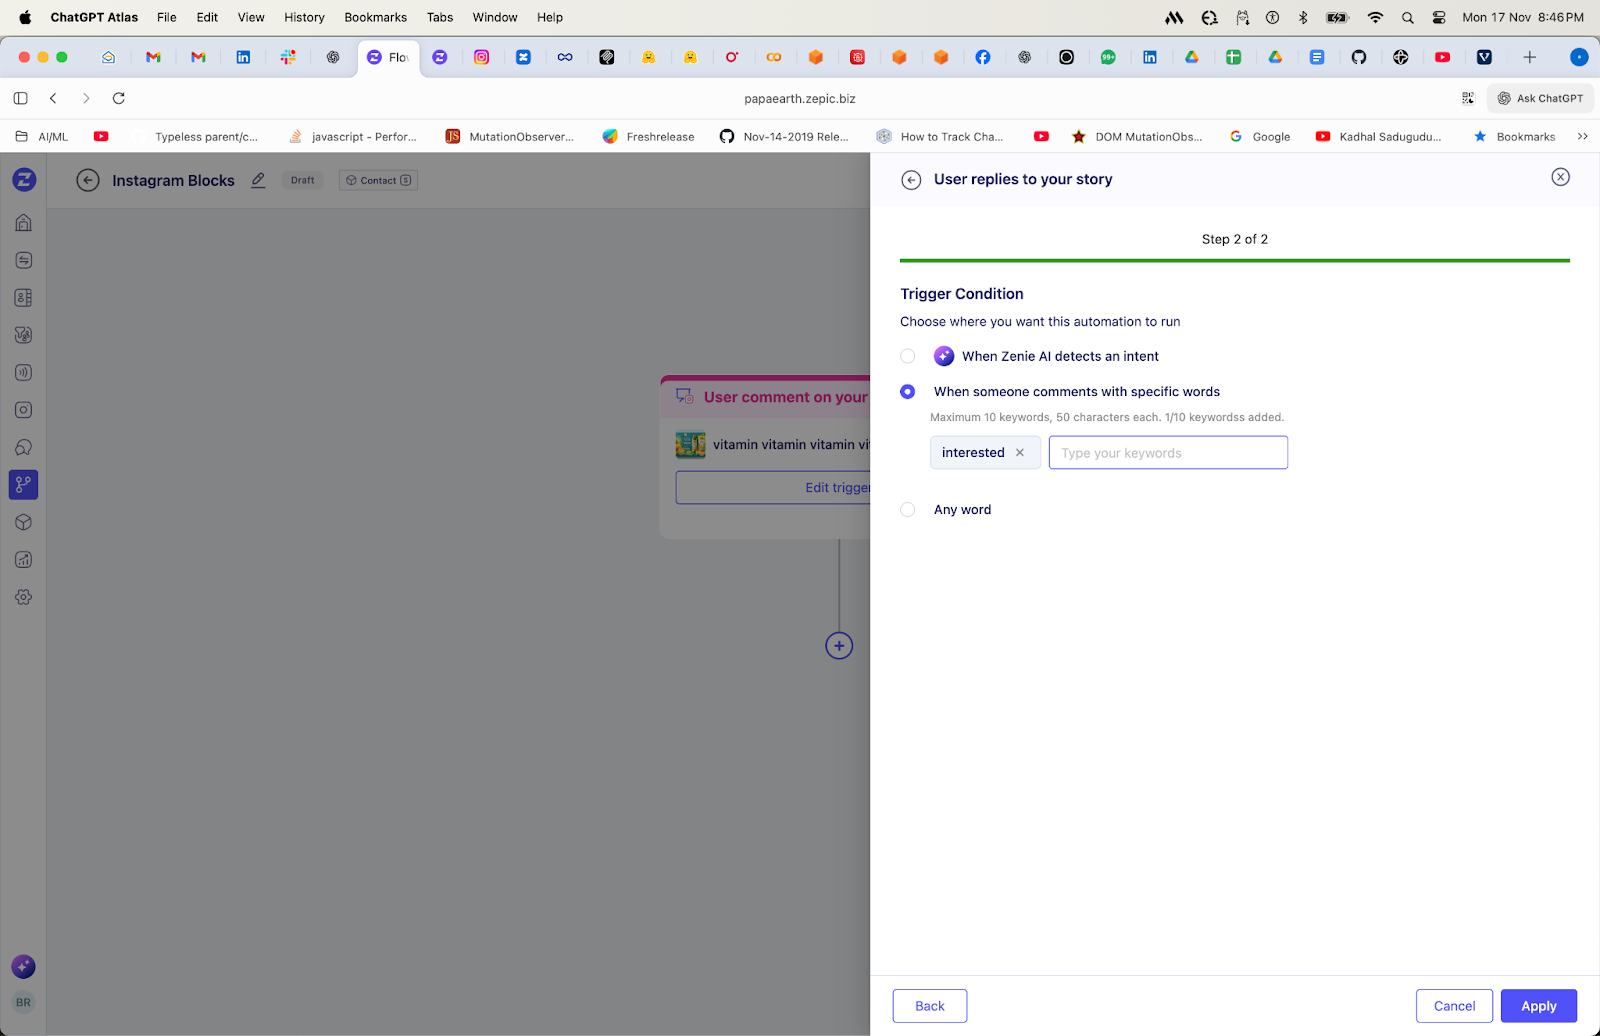Remove the interested keyword chip
1600x1036 pixels.
coord(1020,453)
